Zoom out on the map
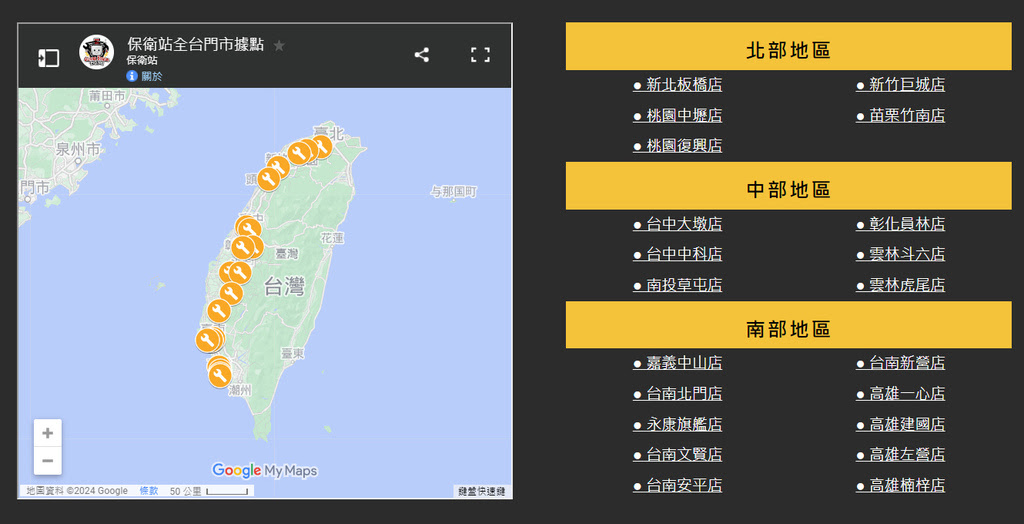Viewport: 1024px width, 524px height. [48, 461]
